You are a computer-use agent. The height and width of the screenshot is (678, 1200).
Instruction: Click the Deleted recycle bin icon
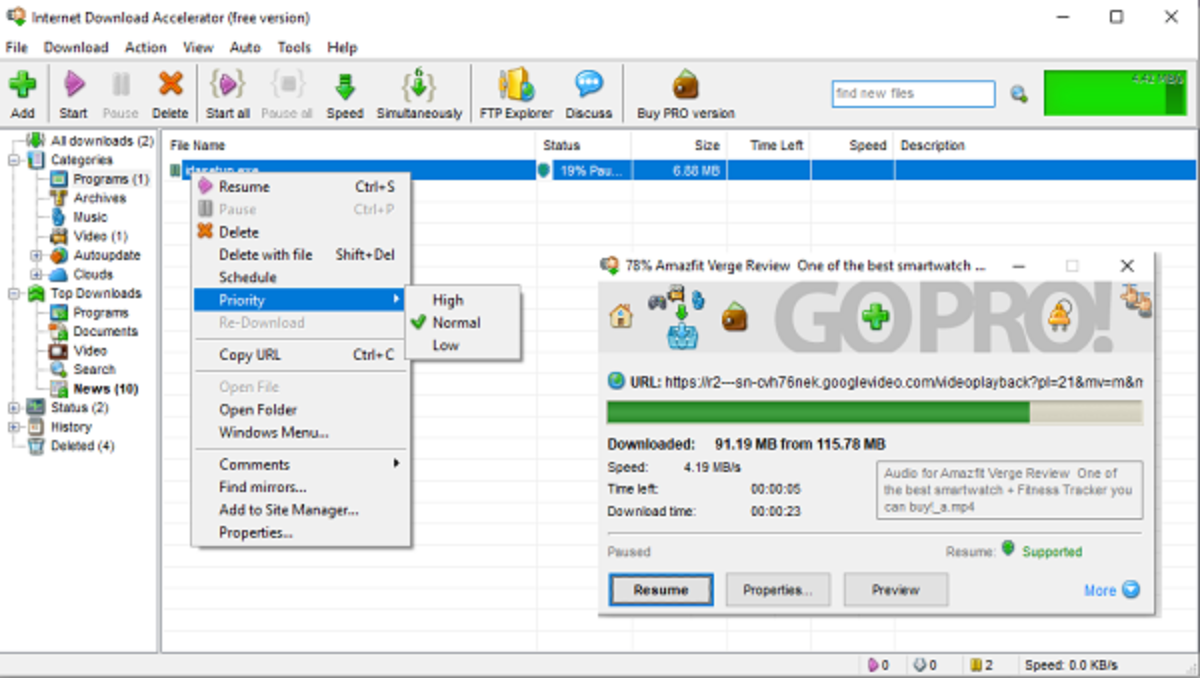click(36, 446)
